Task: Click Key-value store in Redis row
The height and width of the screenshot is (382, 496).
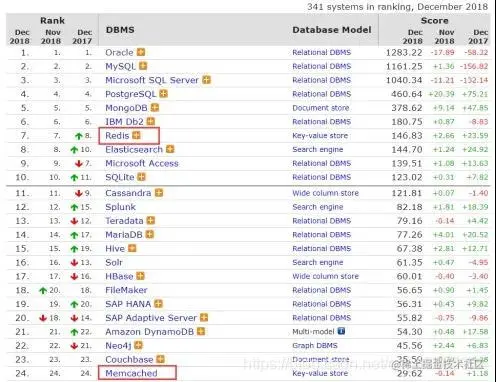Action: point(320,136)
